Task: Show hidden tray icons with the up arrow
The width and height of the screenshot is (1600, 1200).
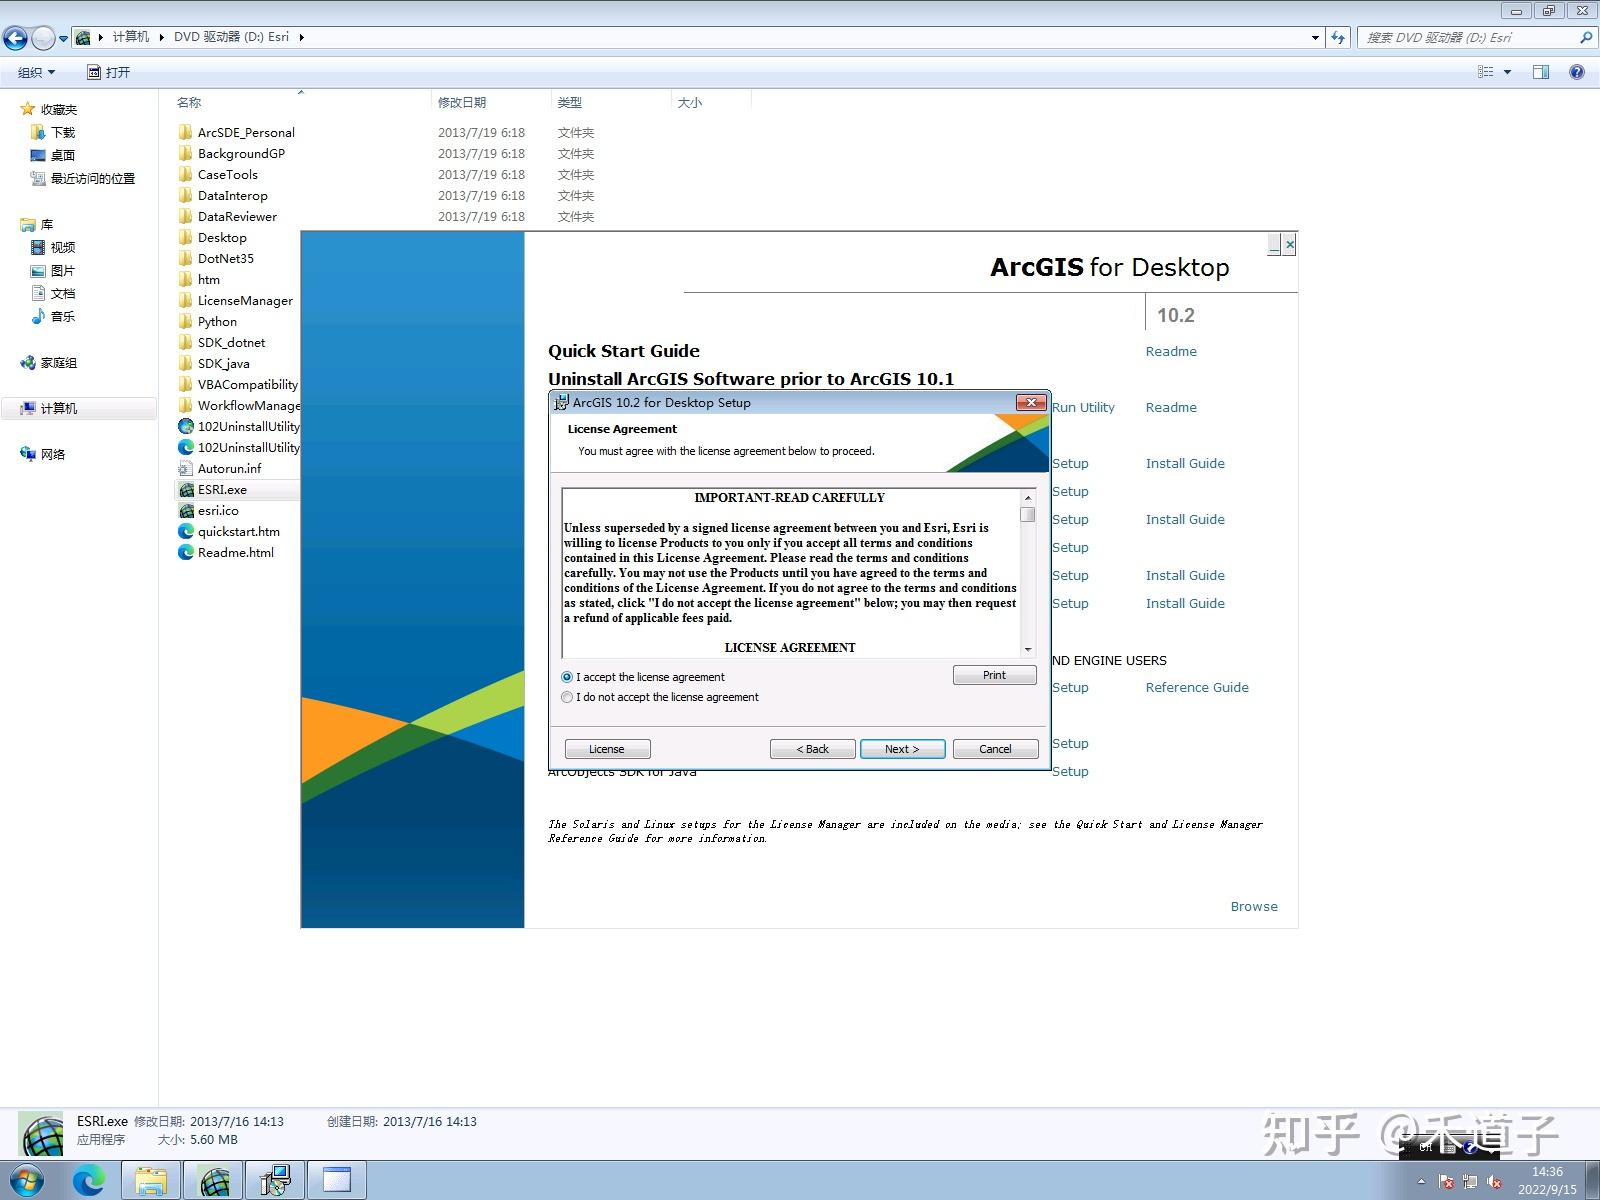Action: click(x=1420, y=1180)
